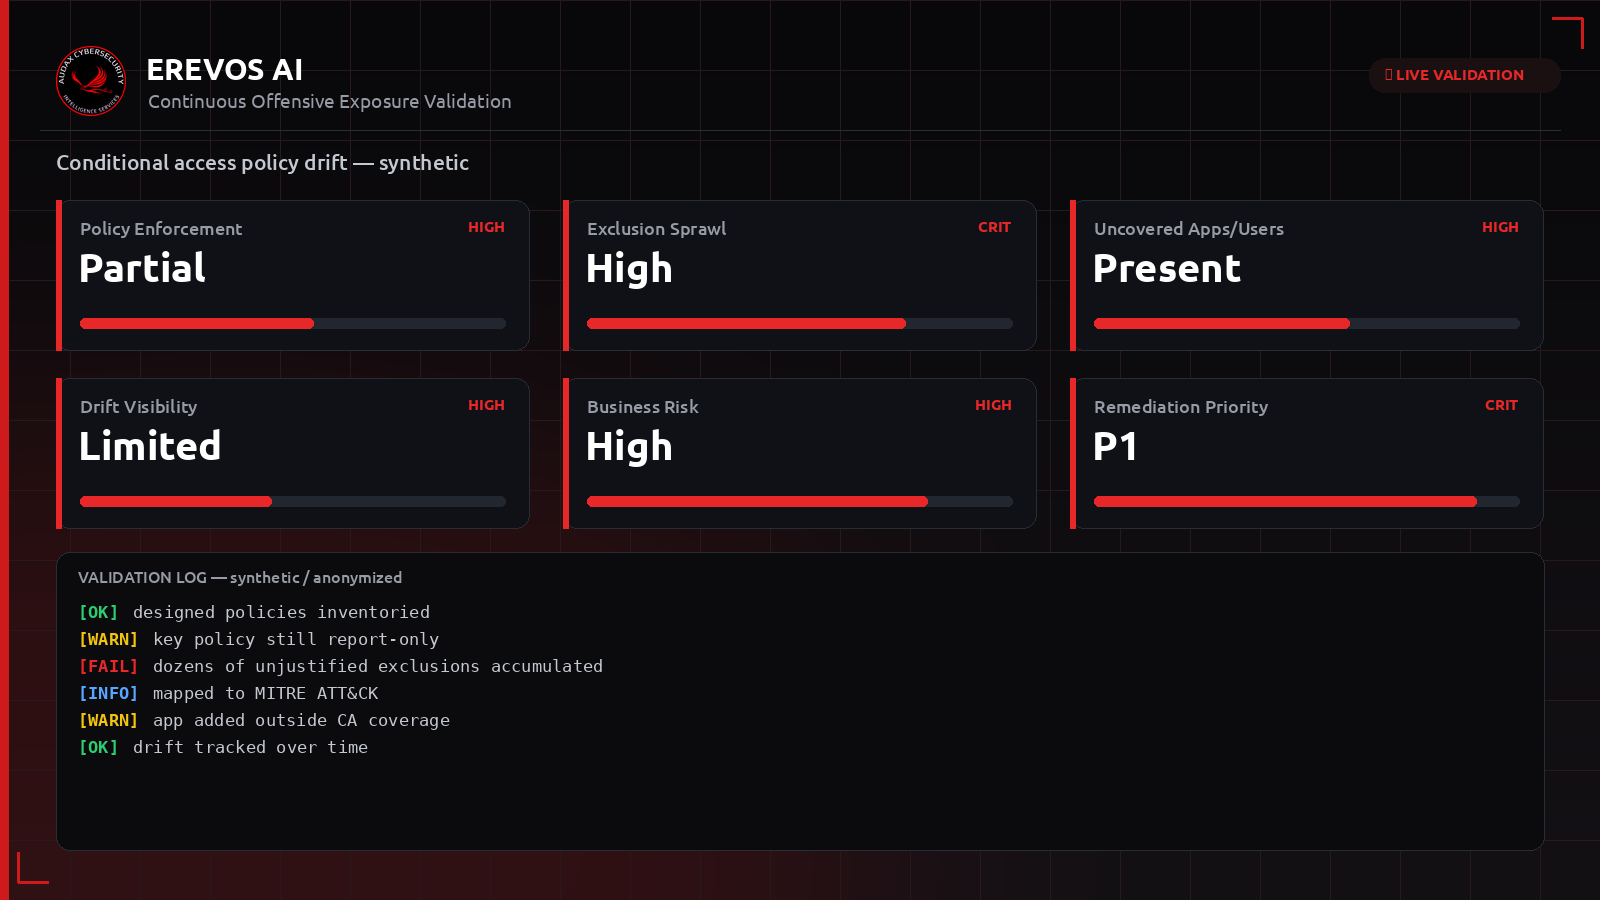Click the Policy Enforcement progress bar
The image size is (1600, 900).
click(x=293, y=323)
